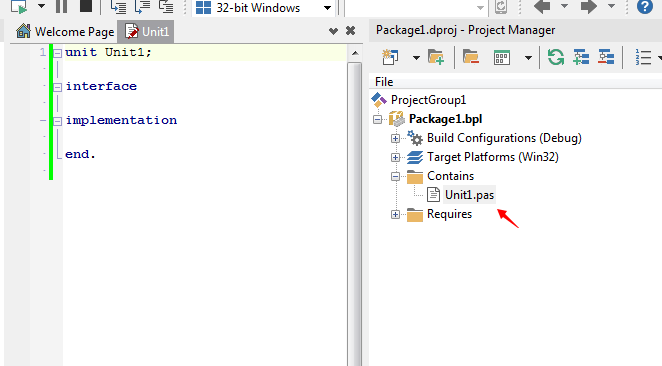Screen dimensions: 662x366
Task: Click the Pause program icon
Action: click(x=62, y=6)
